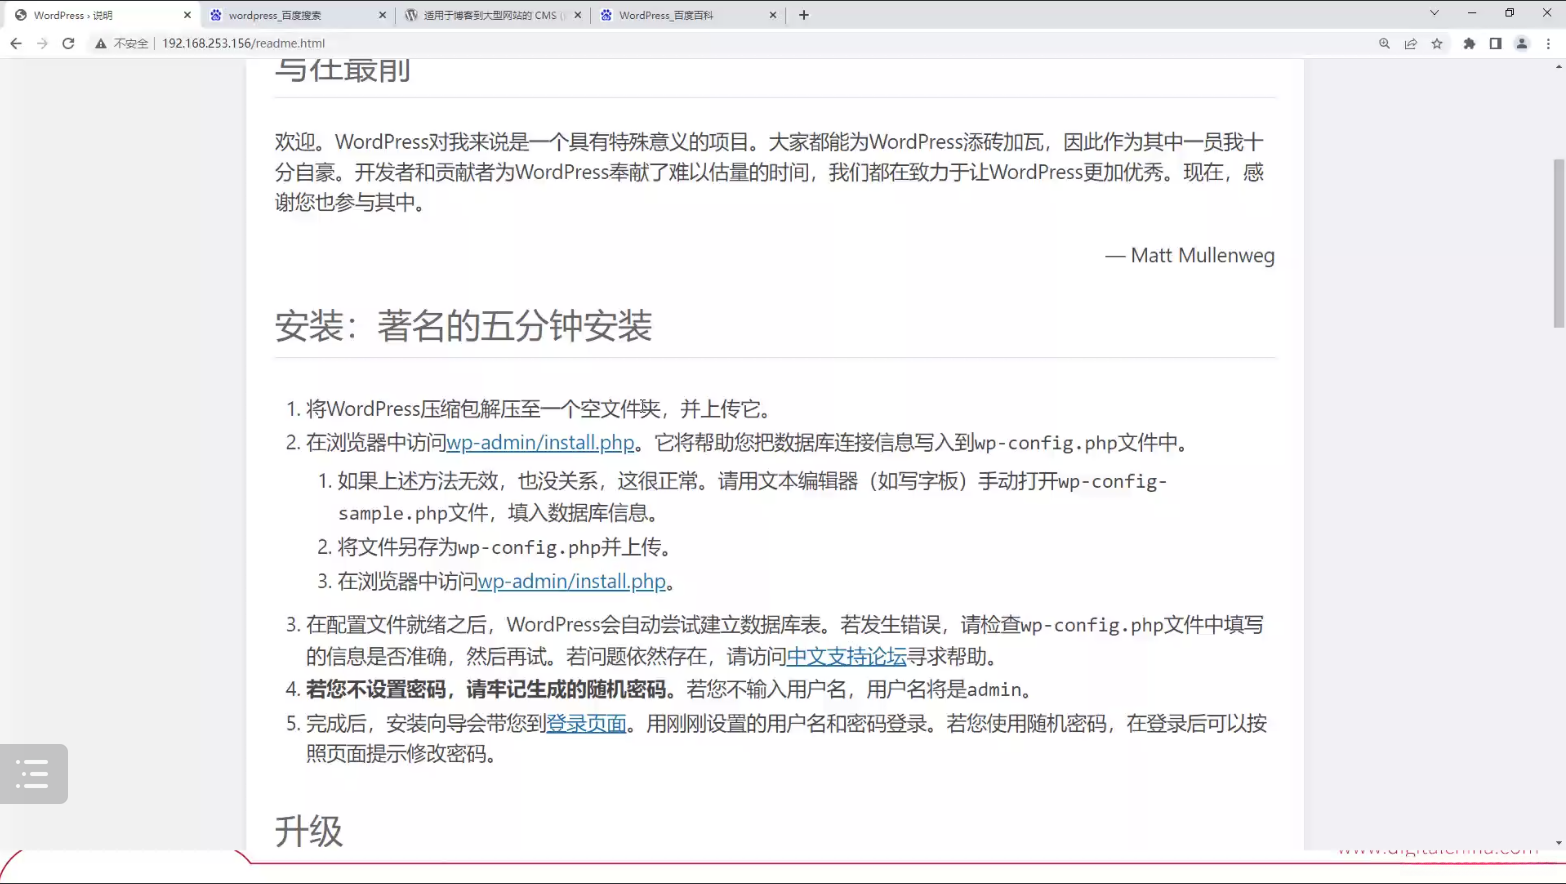
Task: Click the 不安全 site security warning
Action: click(x=121, y=43)
